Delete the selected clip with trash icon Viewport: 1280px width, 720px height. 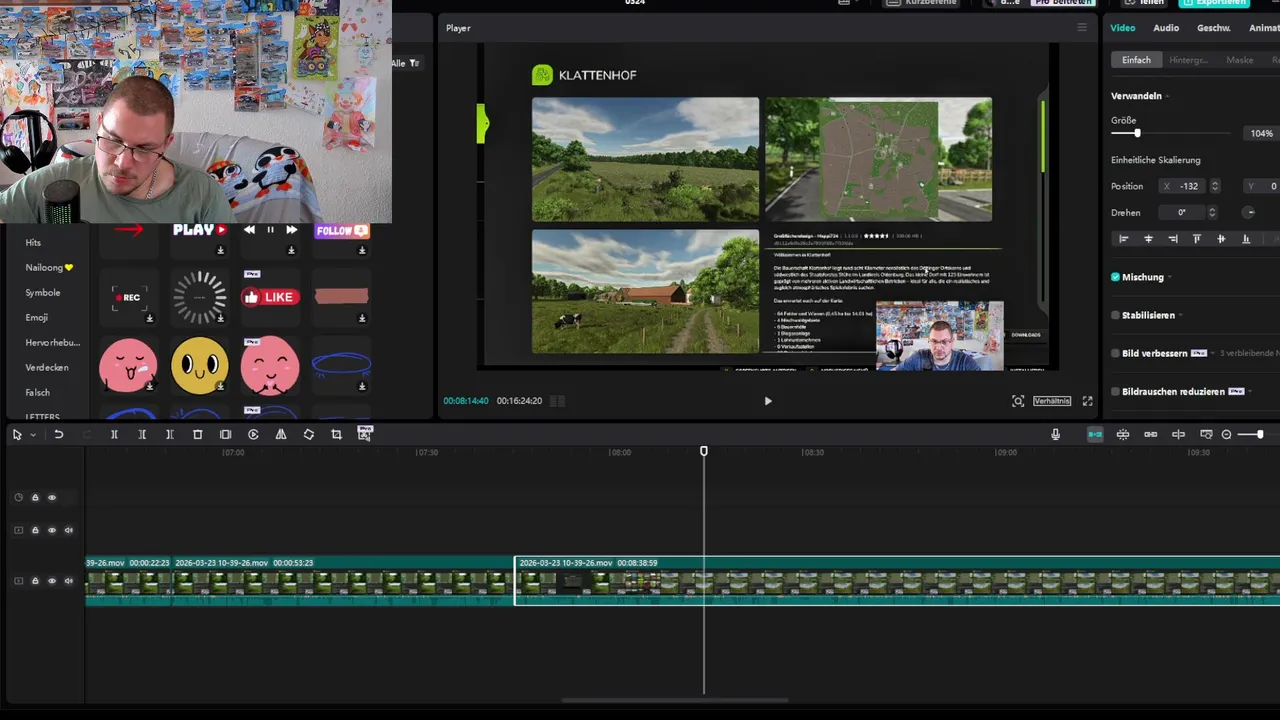pyautogui.click(x=198, y=434)
